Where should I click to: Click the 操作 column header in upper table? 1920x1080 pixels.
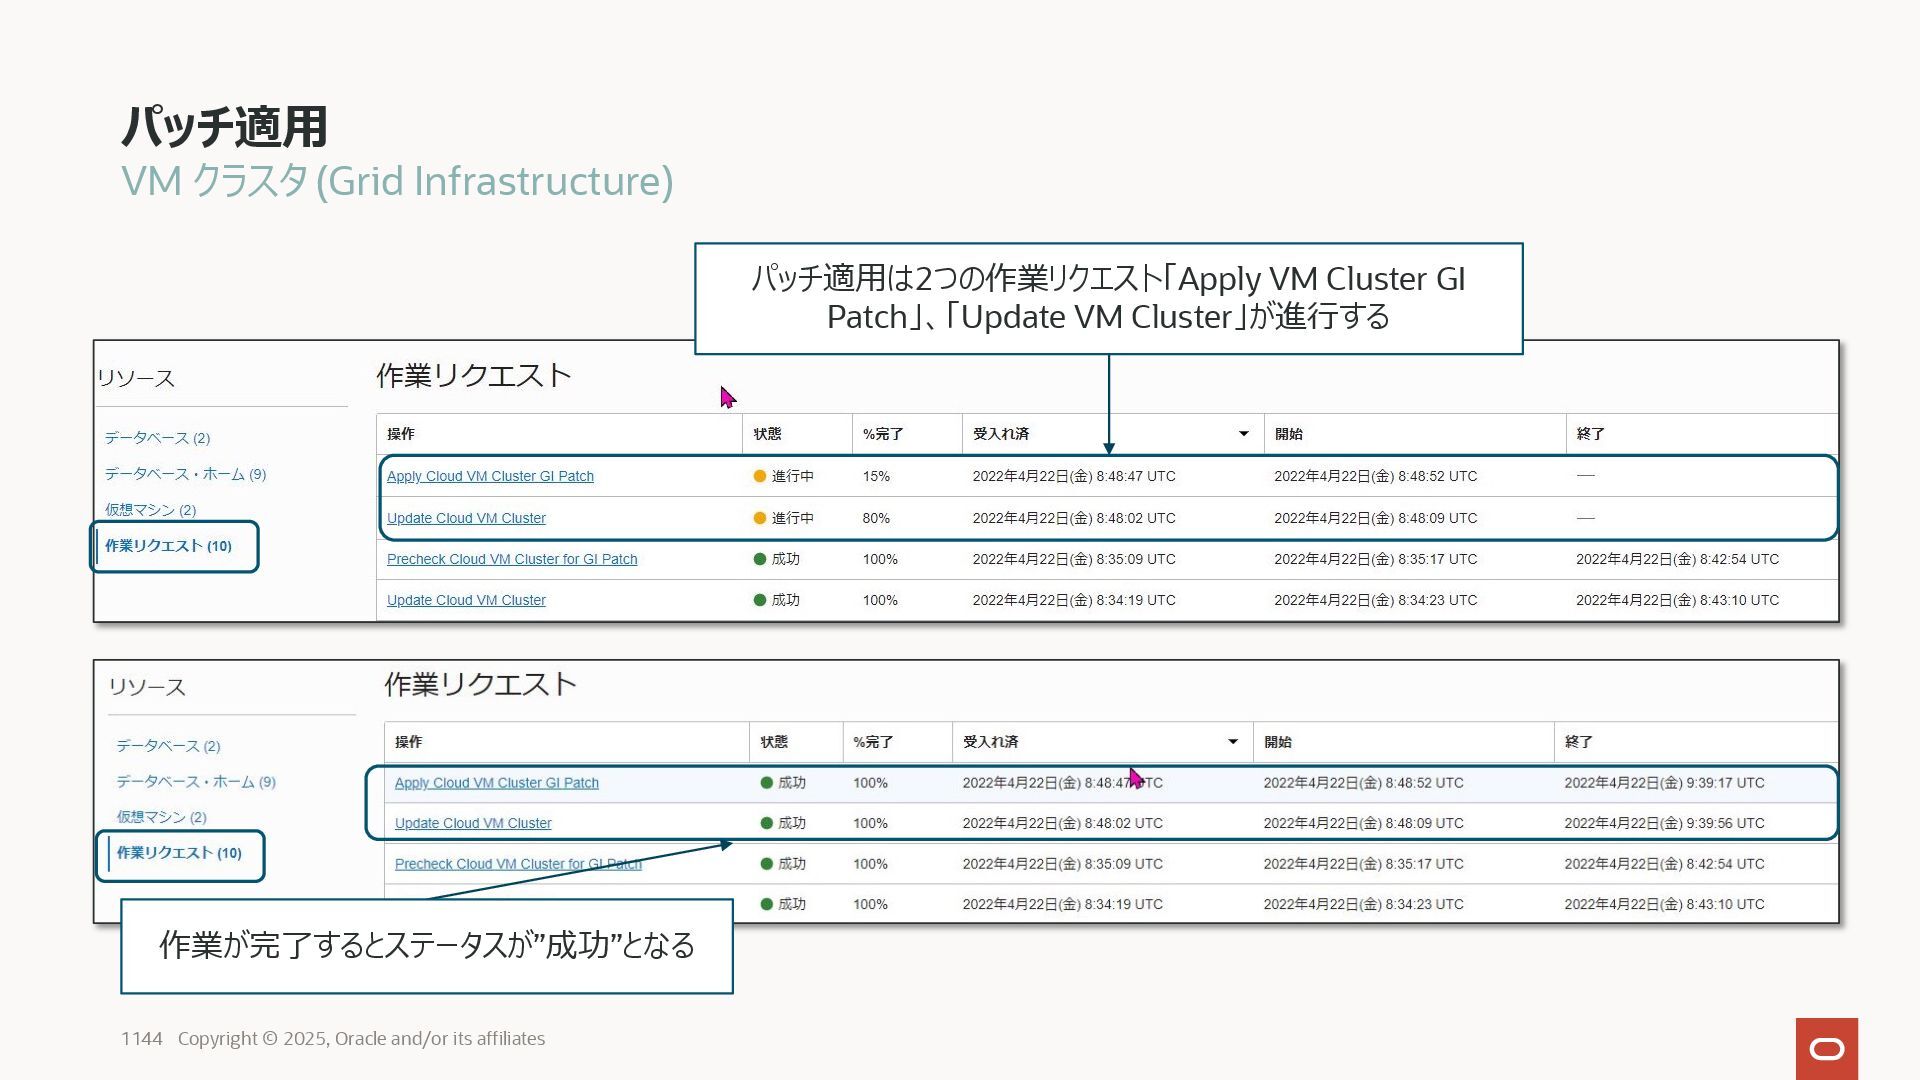tap(400, 434)
